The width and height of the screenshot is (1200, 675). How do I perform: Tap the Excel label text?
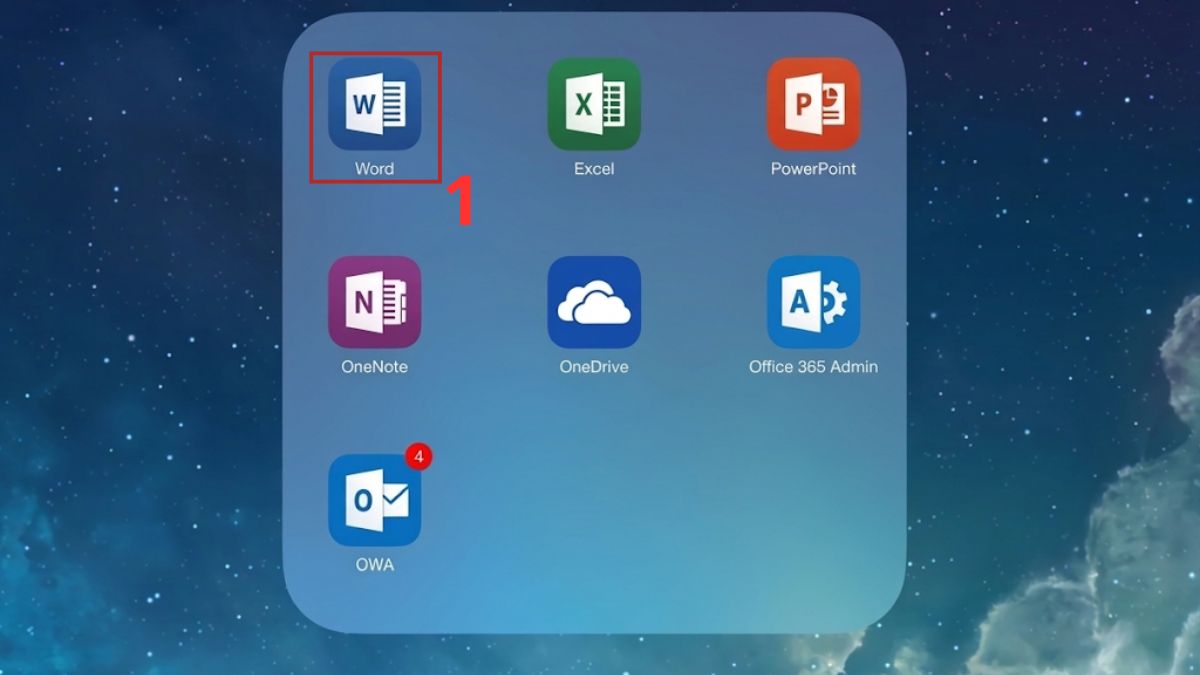(x=594, y=168)
